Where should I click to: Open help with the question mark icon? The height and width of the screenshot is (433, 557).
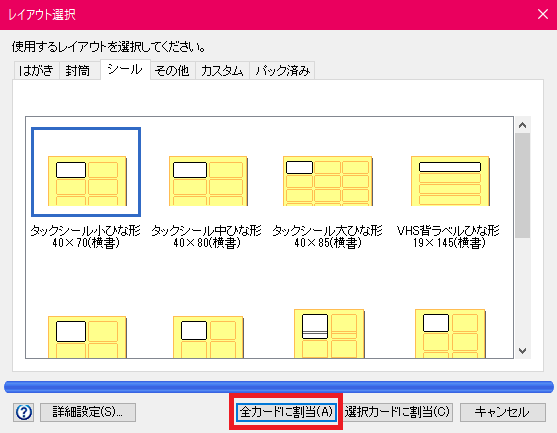pos(23,412)
